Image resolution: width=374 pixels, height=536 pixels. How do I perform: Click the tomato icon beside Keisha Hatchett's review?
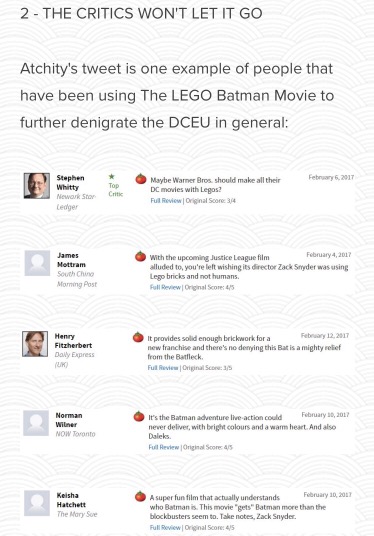[x=141, y=496]
